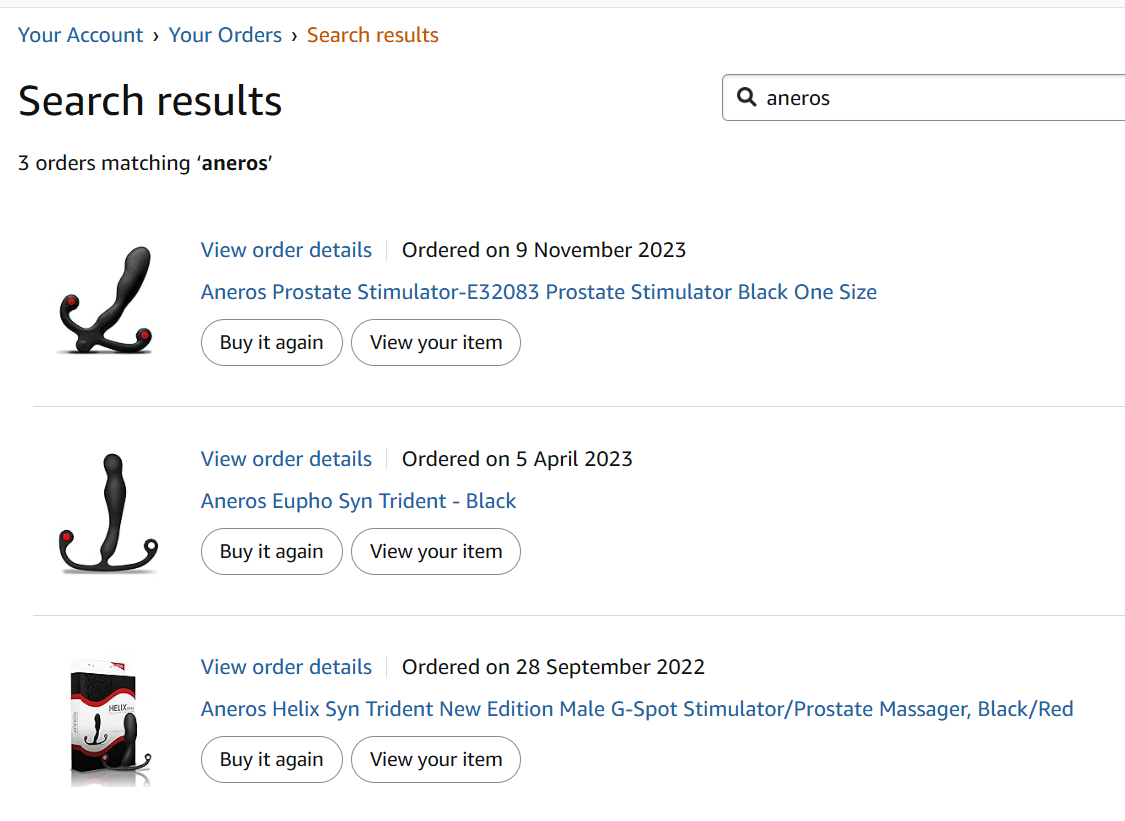Click the magnifier icon in the search box
Screen dimensions: 1125x821
pos(747,97)
